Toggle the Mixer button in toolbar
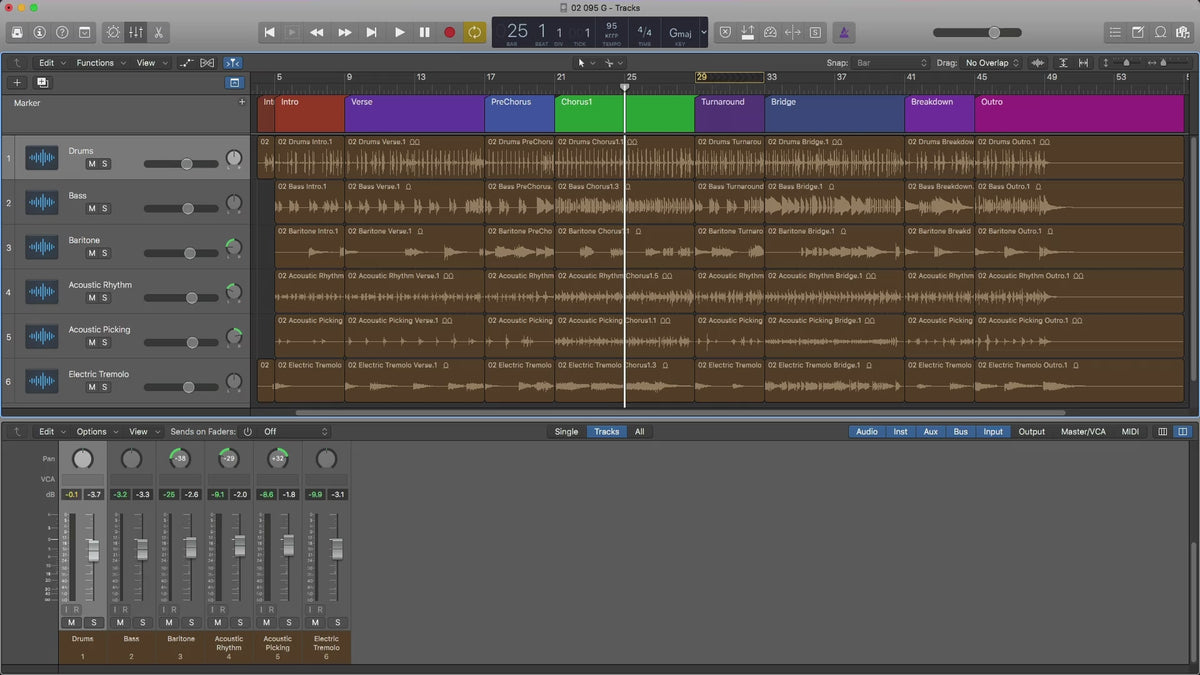Screen dimensions: 1200x675 pos(136,32)
